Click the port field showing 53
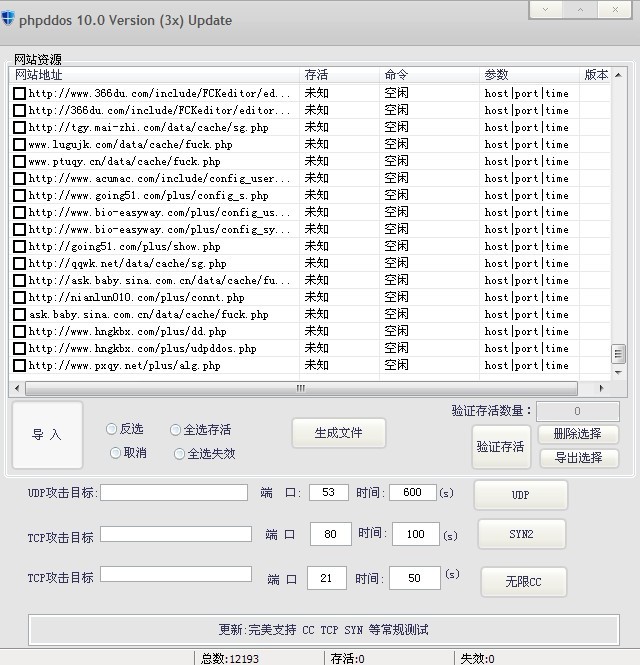640x665 pixels. 329,492
